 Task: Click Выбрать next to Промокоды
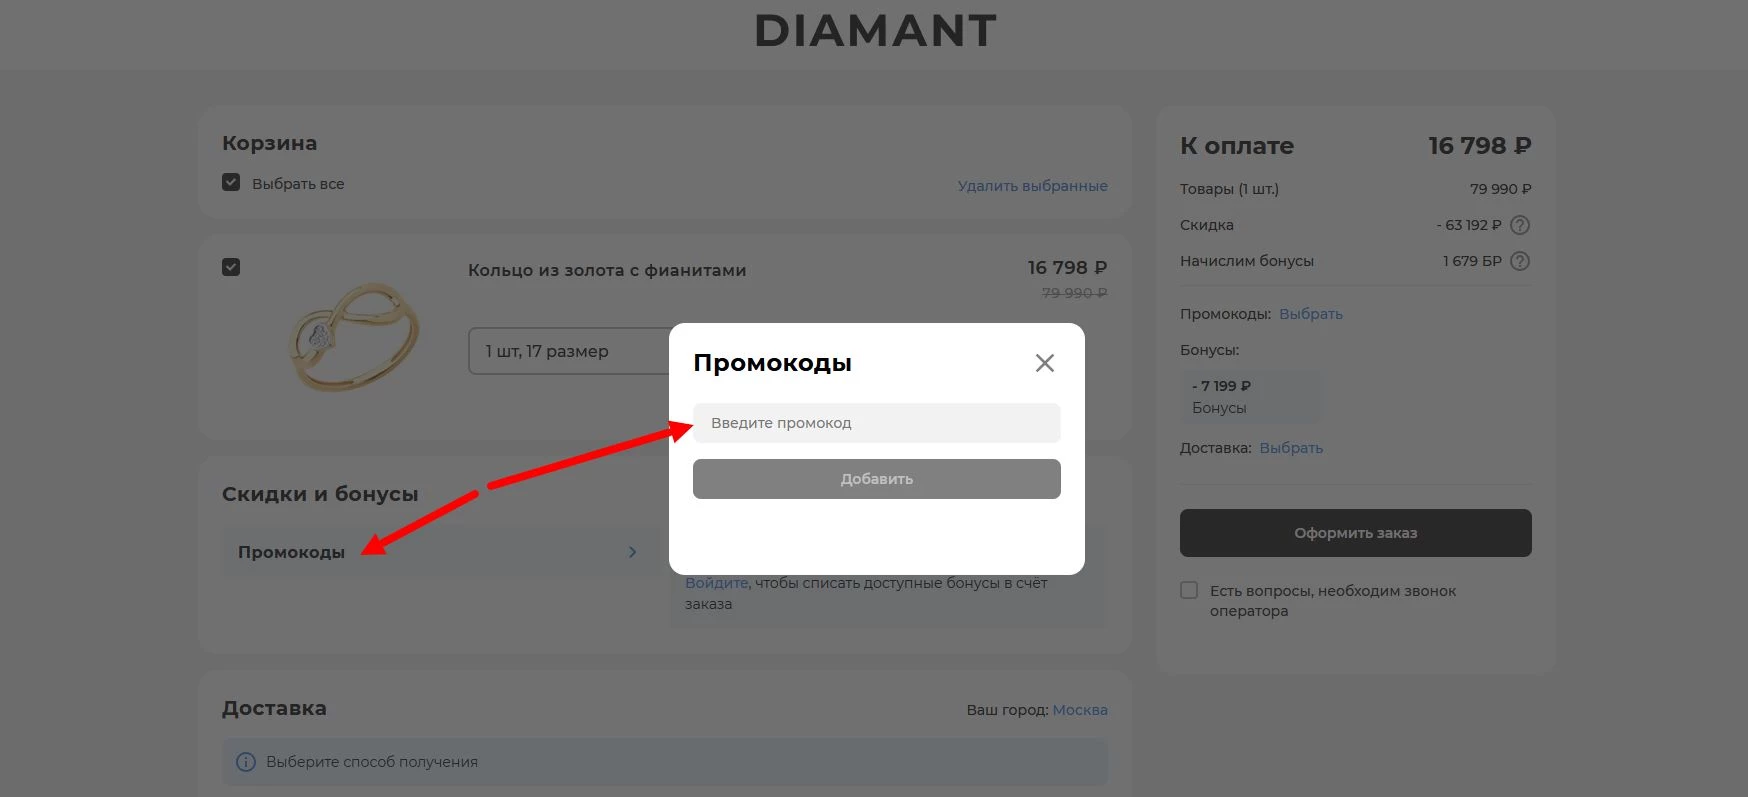click(x=1311, y=313)
